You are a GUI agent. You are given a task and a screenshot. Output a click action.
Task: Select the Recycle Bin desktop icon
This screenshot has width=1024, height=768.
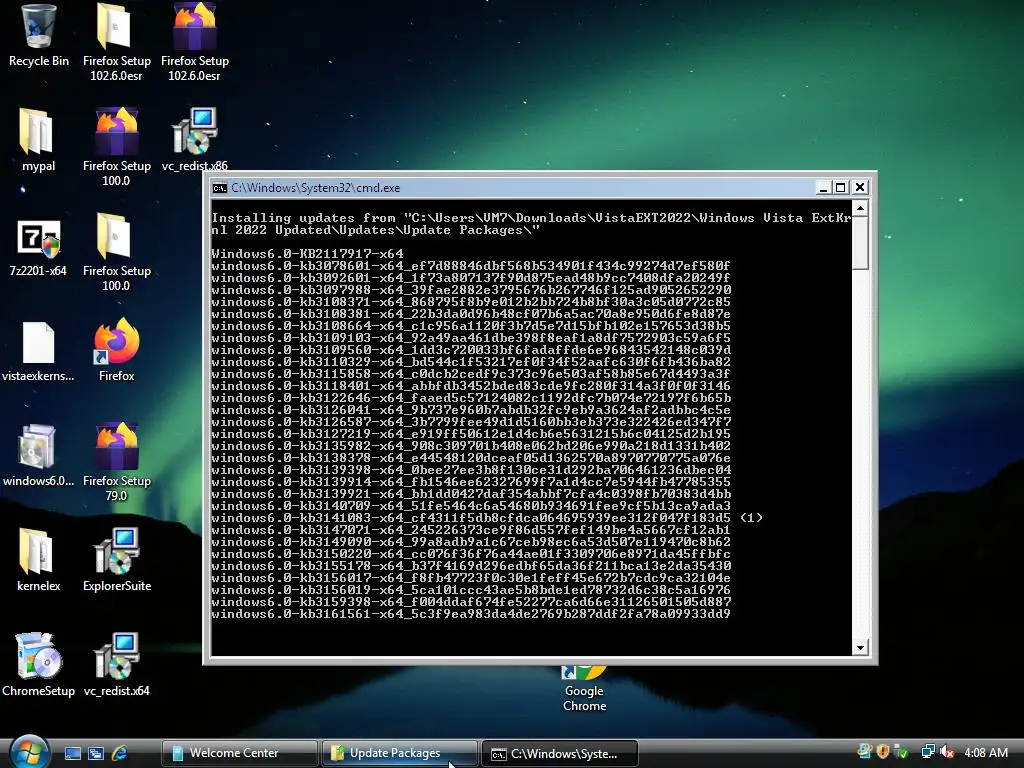coord(38,36)
